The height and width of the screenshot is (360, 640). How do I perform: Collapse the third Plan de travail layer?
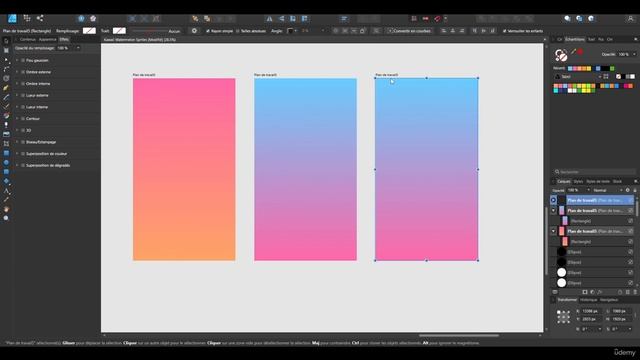tap(553, 231)
